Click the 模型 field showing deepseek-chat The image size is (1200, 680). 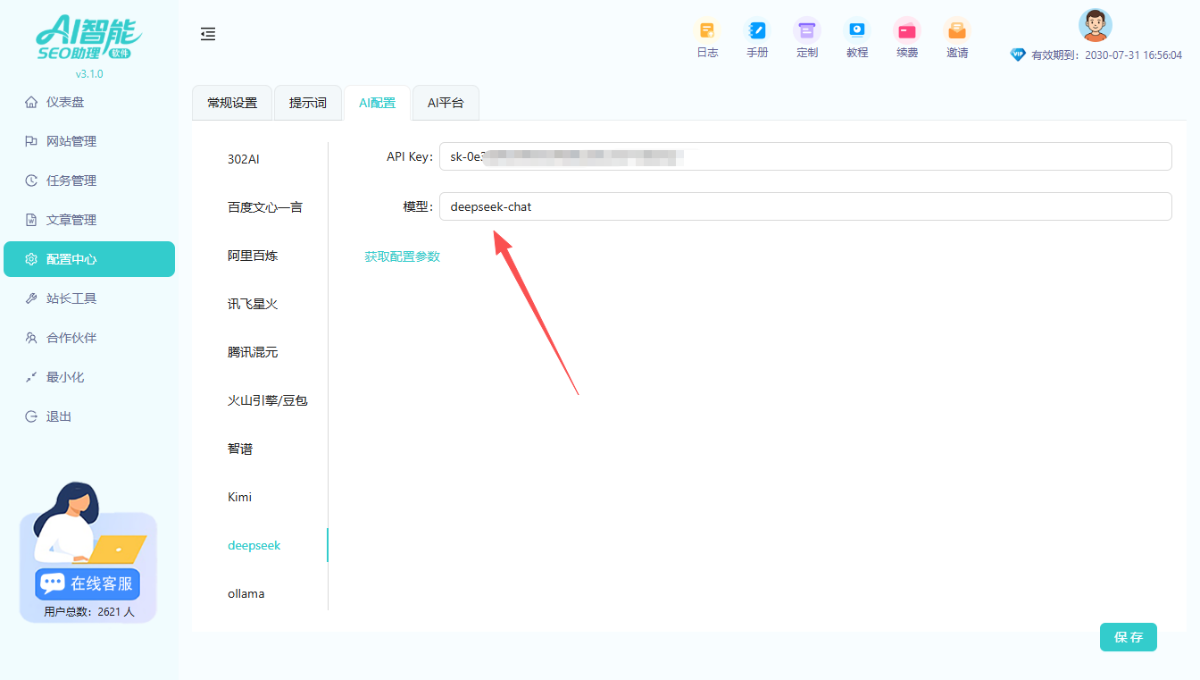(x=805, y=206)
